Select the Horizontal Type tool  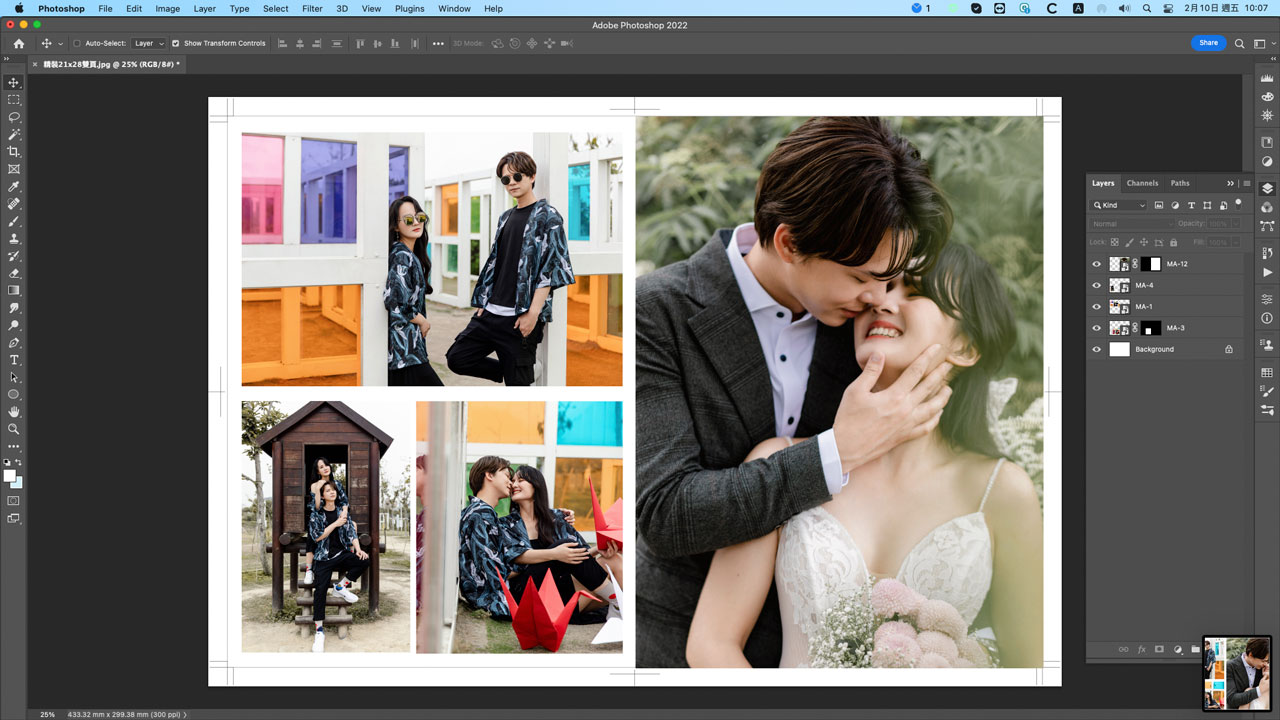click(x=14, y=360)
